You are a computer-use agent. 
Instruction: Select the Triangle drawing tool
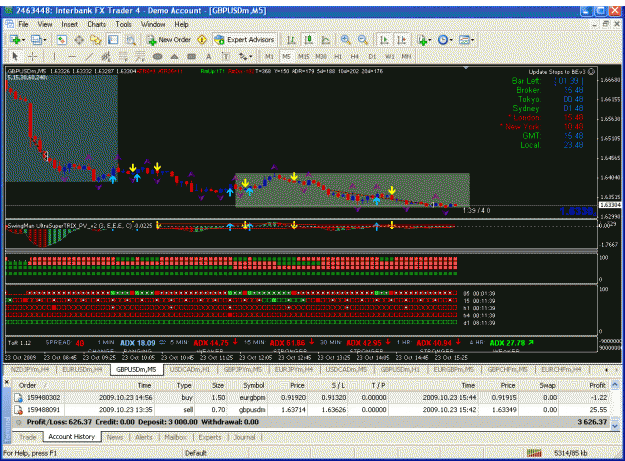click(175, 57)
